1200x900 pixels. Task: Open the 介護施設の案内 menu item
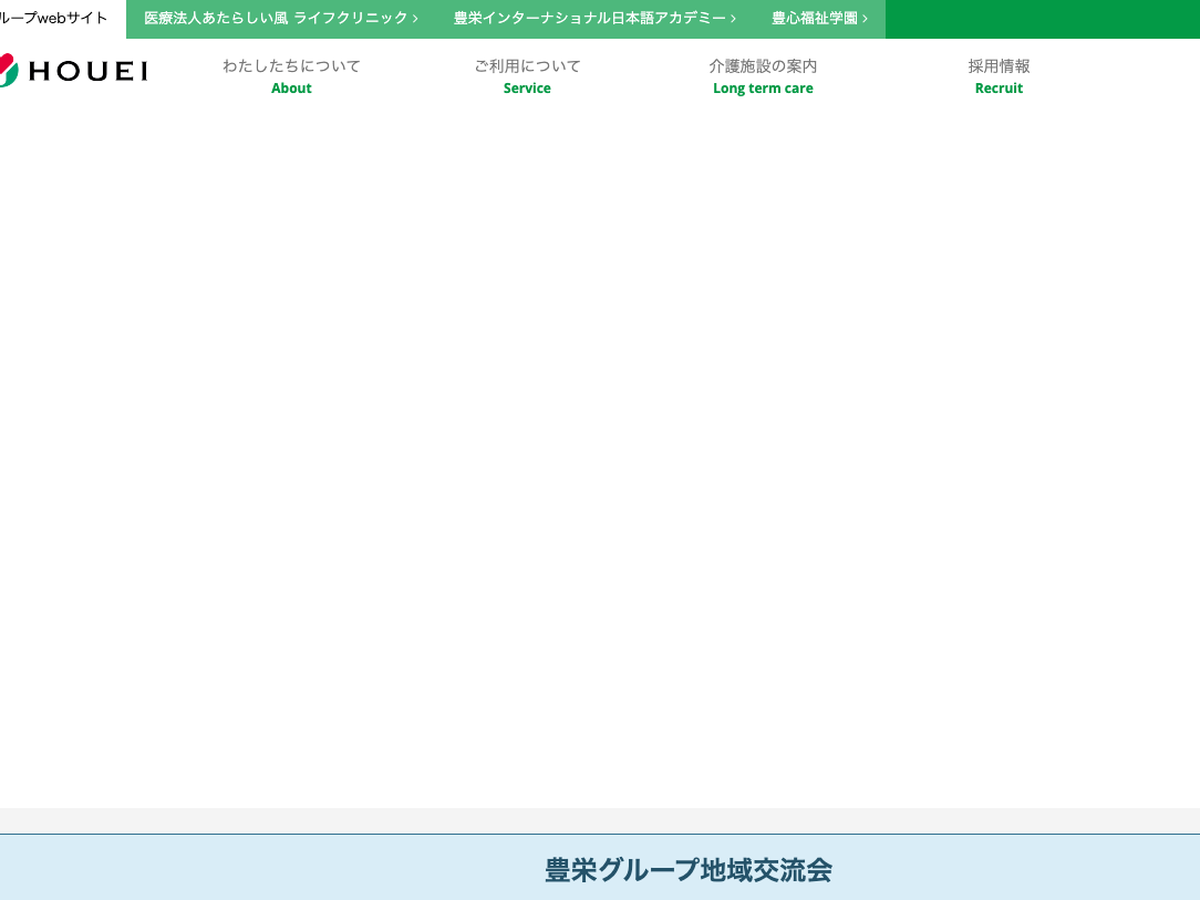763,66
